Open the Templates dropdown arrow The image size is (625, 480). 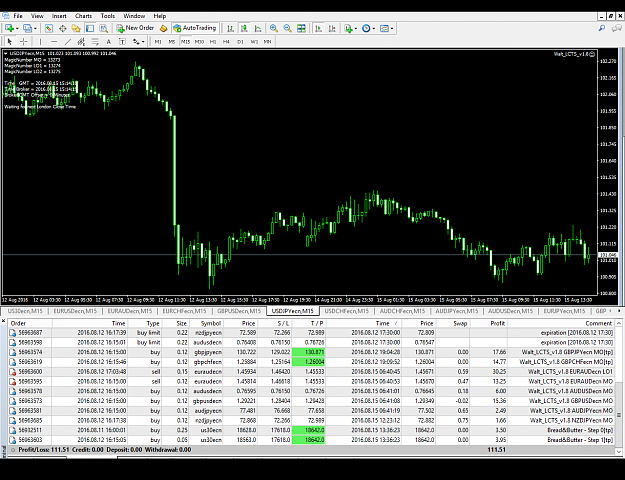(x=392, y=29)
